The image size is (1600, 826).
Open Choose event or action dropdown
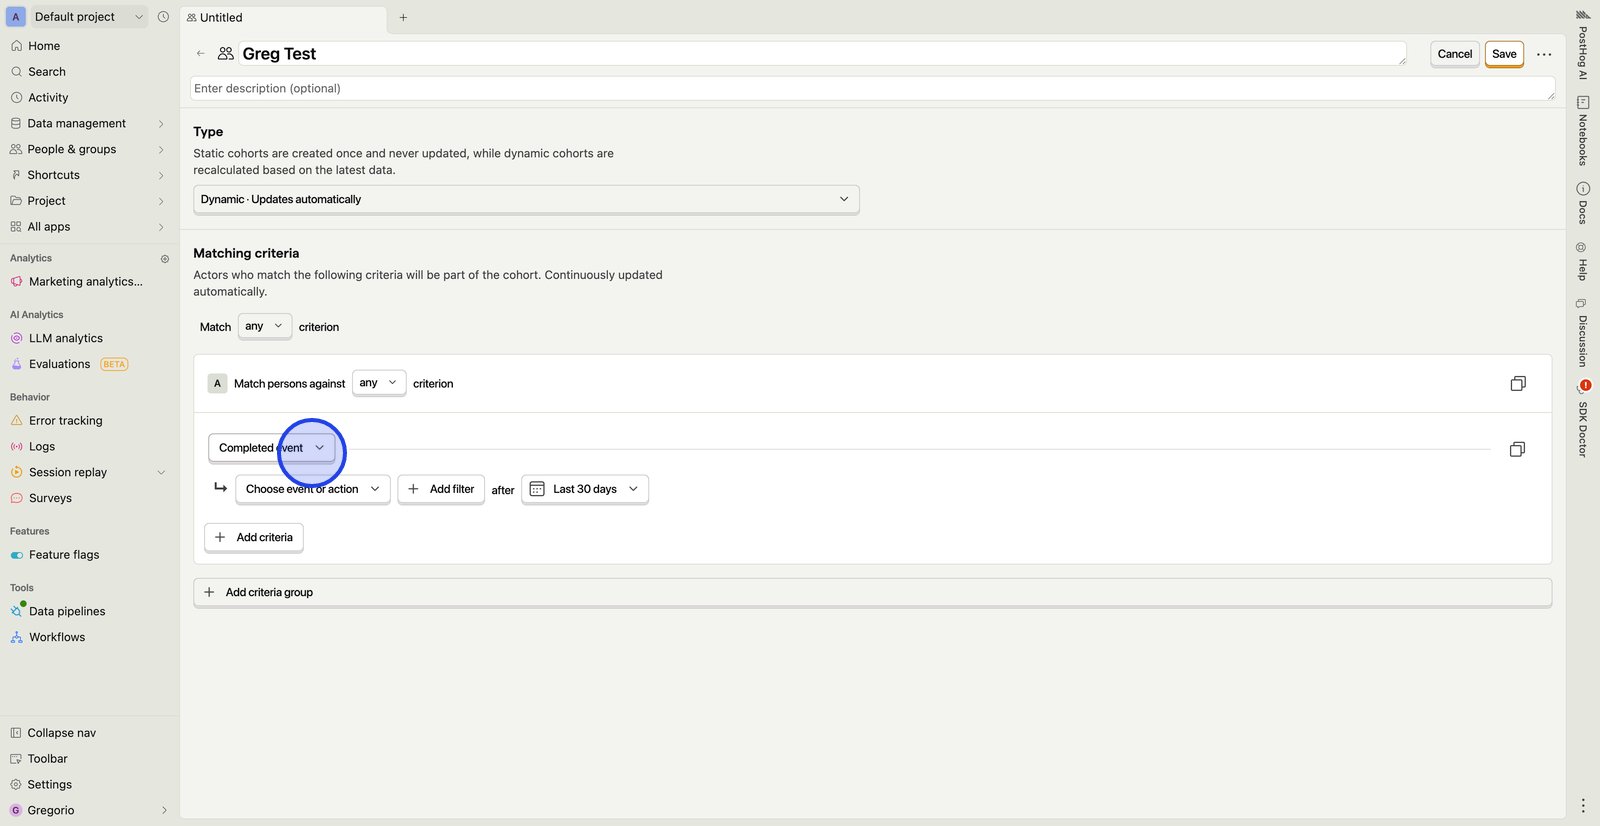pyautogui.click(x=312, y=489)
